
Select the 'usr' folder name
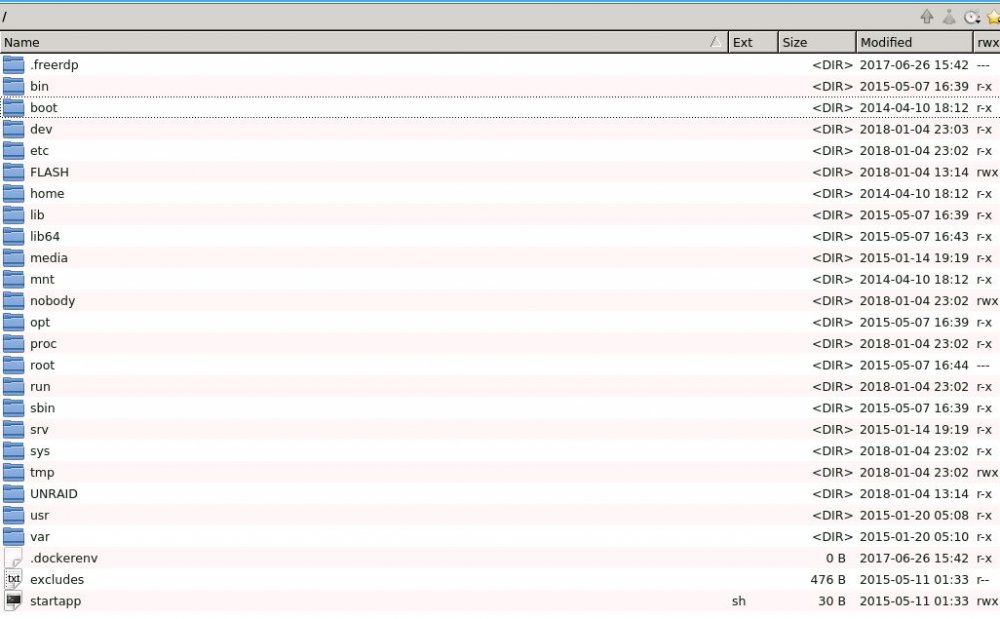click(x=40, y=515)
